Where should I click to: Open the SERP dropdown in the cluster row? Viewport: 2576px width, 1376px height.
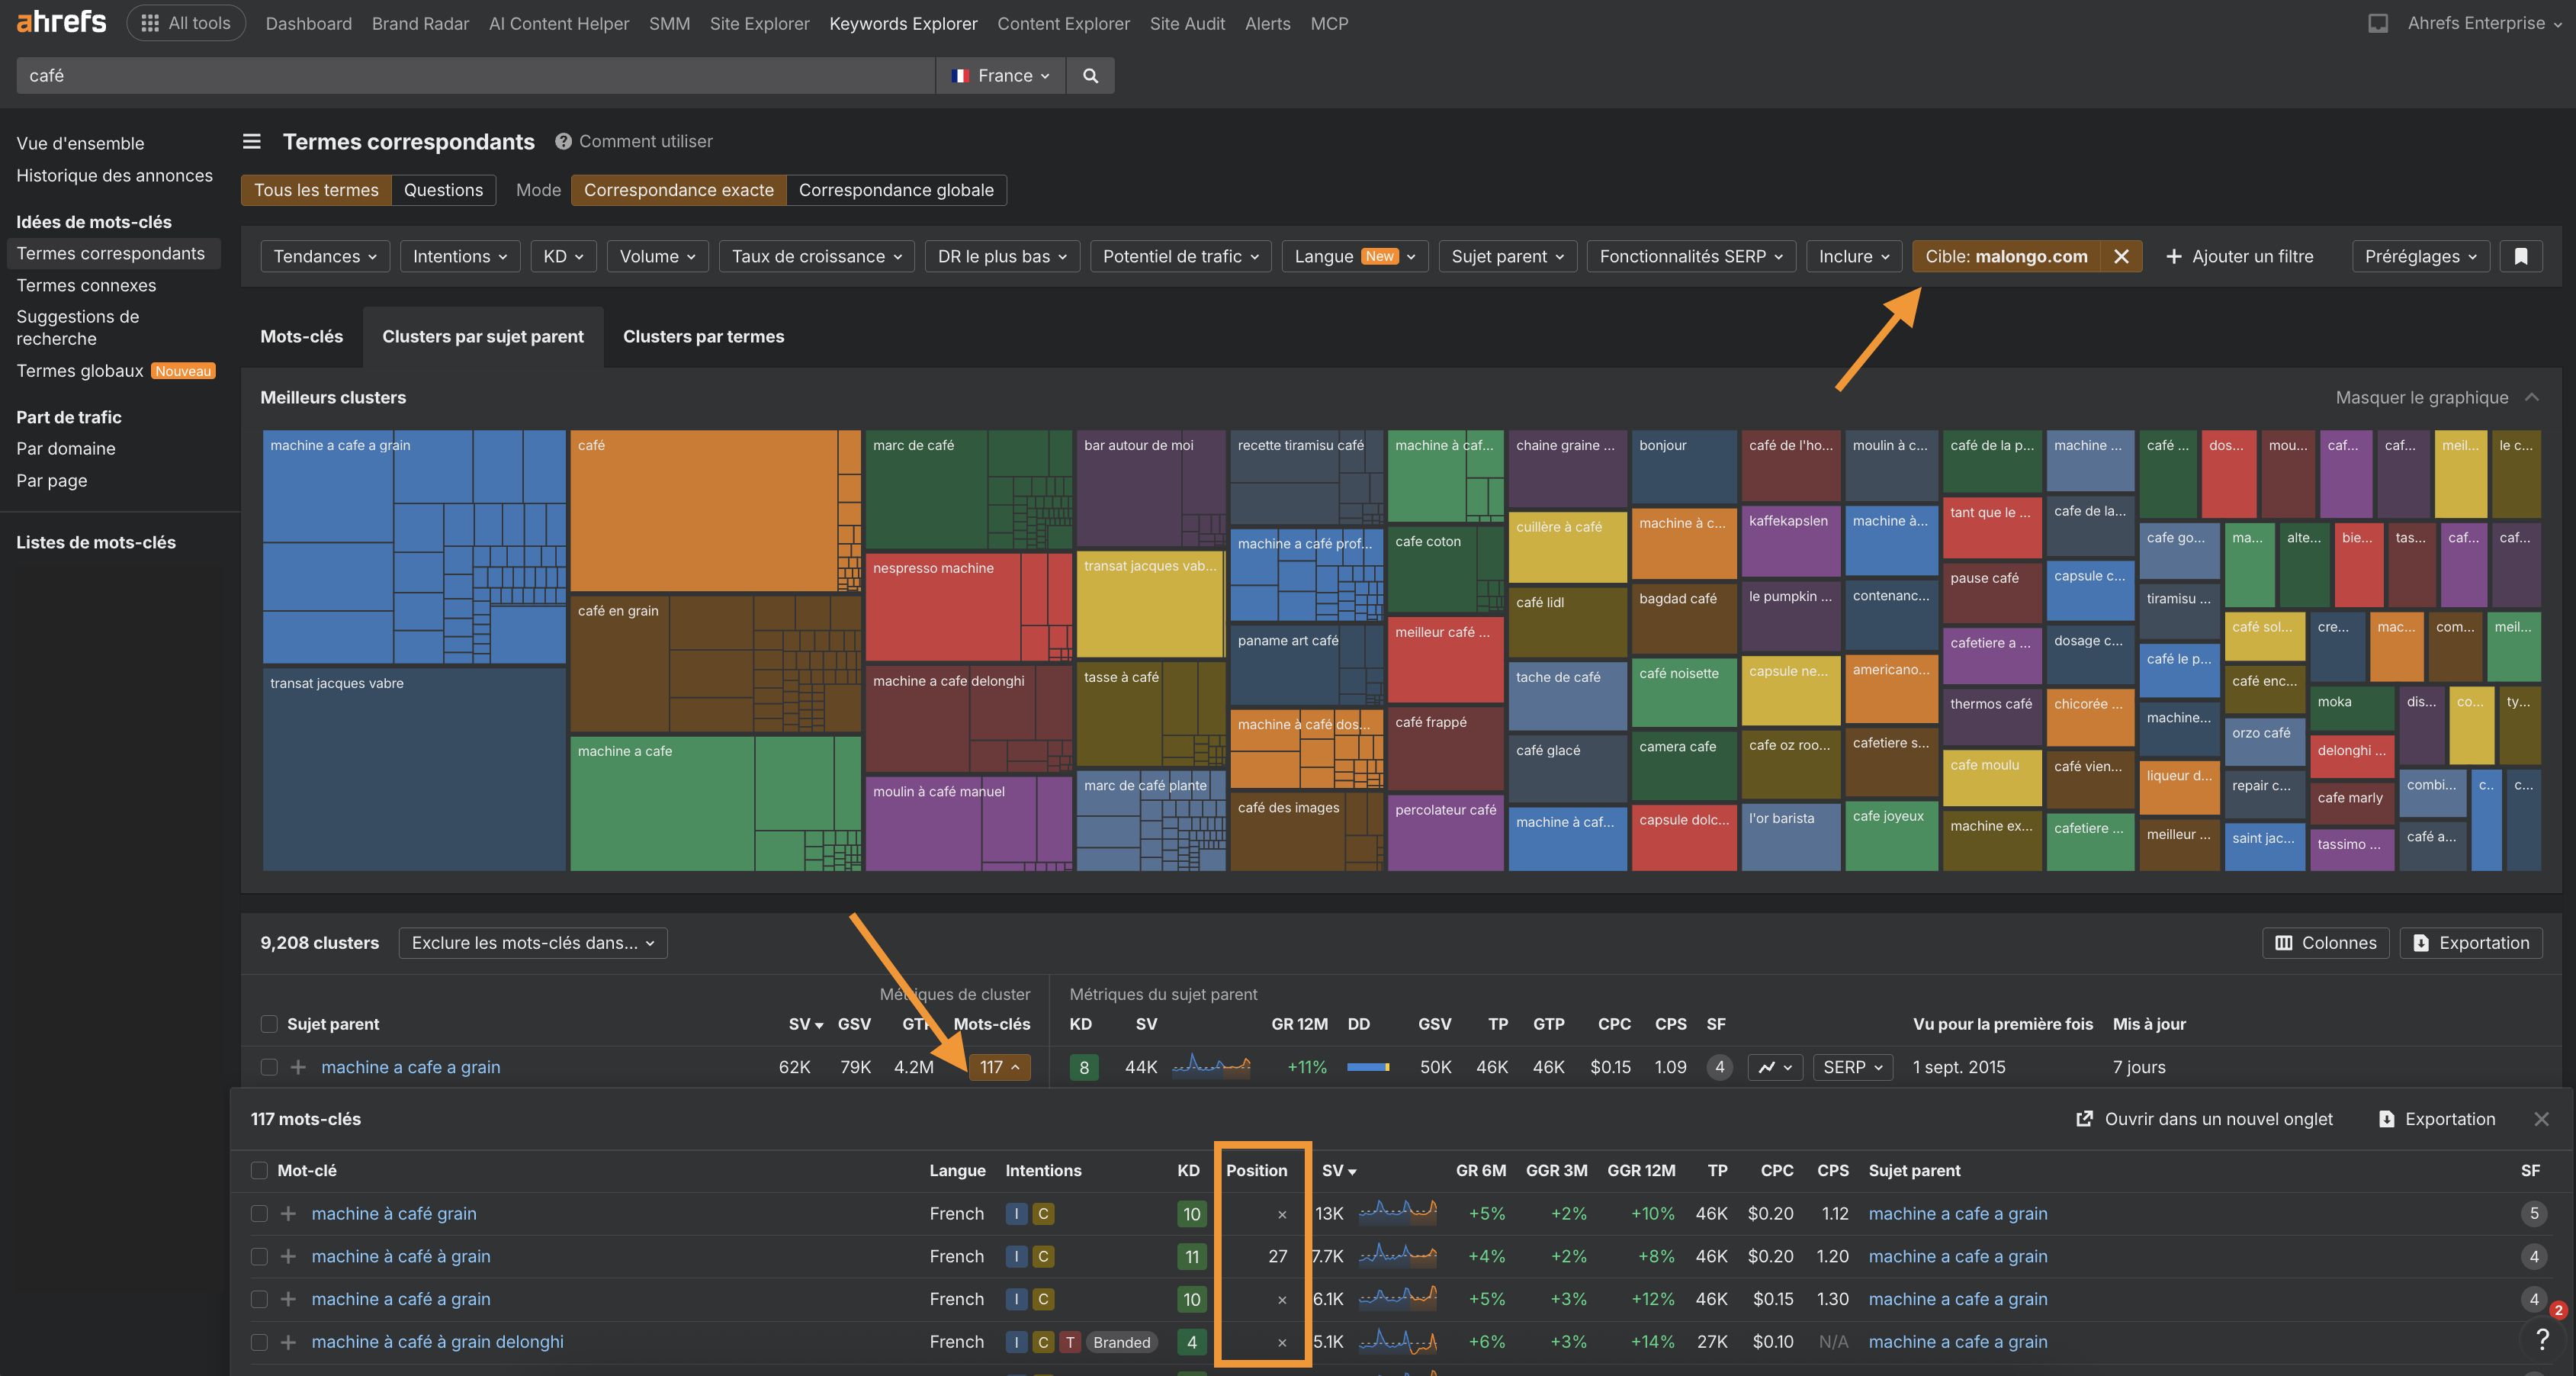(x=1851, y=1067)
